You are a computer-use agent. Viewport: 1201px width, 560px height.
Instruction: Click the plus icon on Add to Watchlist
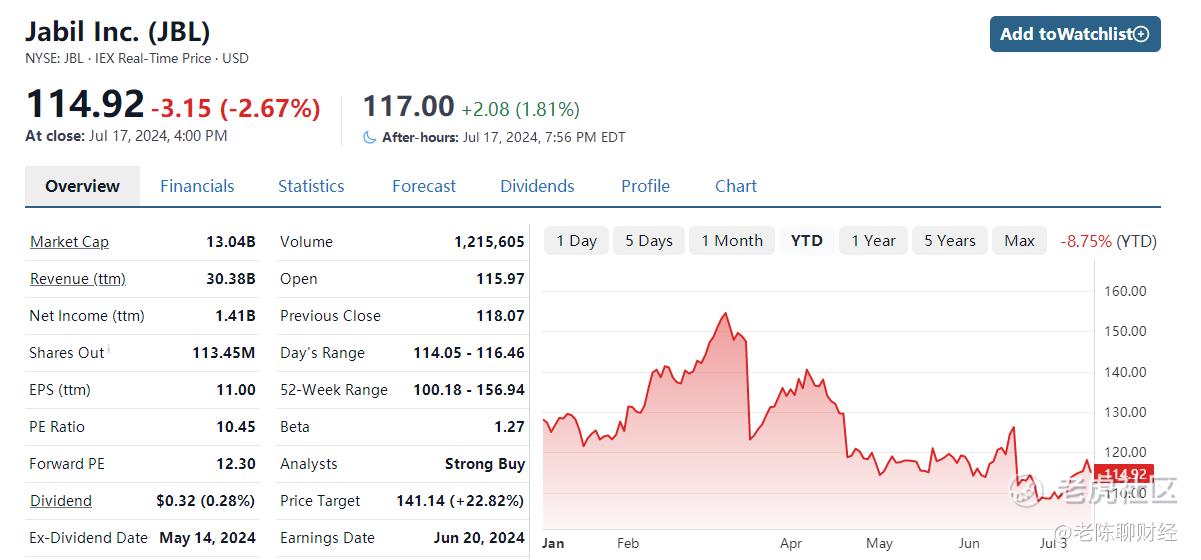1141,34
